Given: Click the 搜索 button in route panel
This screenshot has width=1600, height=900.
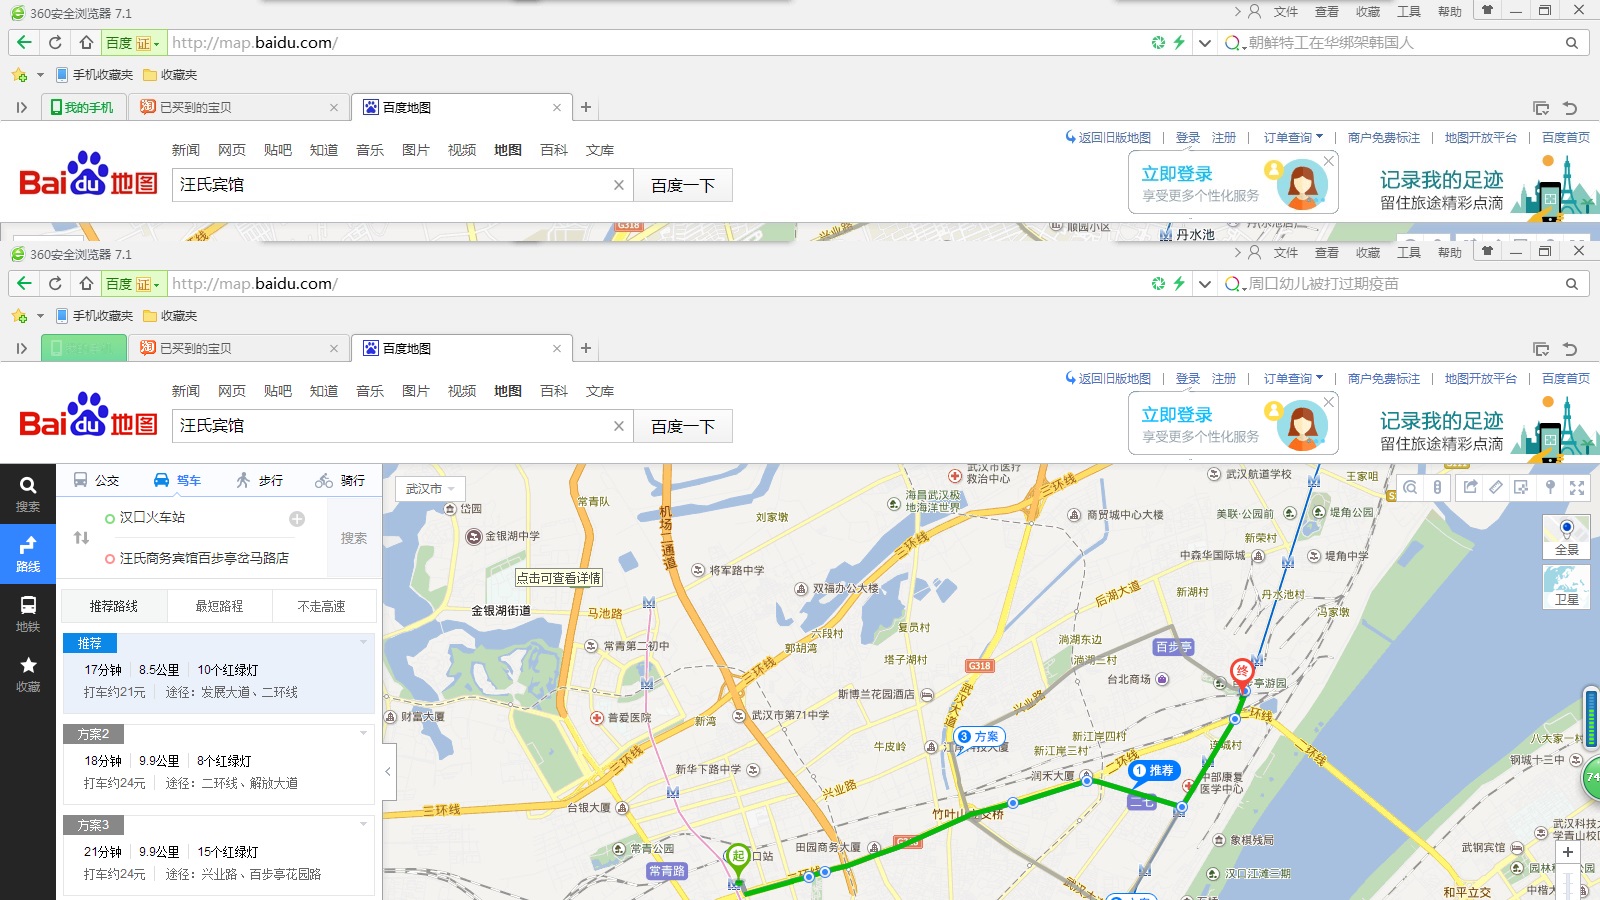Looking at the screenshot, I should click(354, 538).
